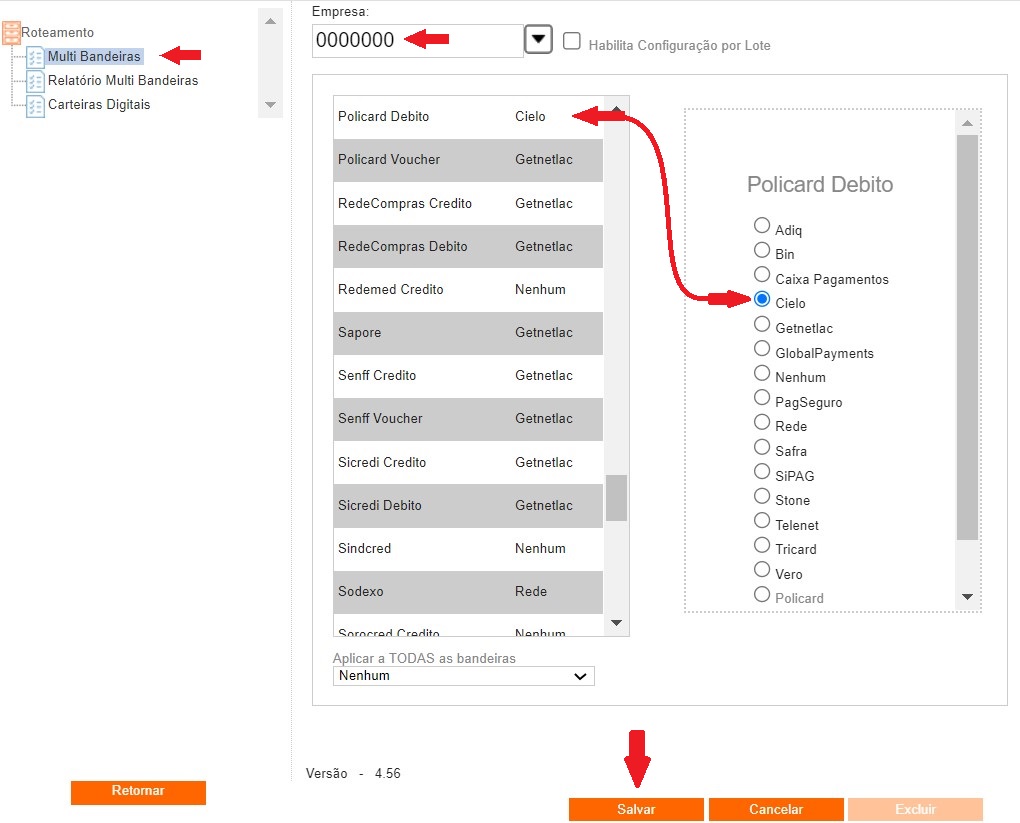Select the Adiq radio option
Screen dimensions: 1020x823
click(x=762, y=225)
